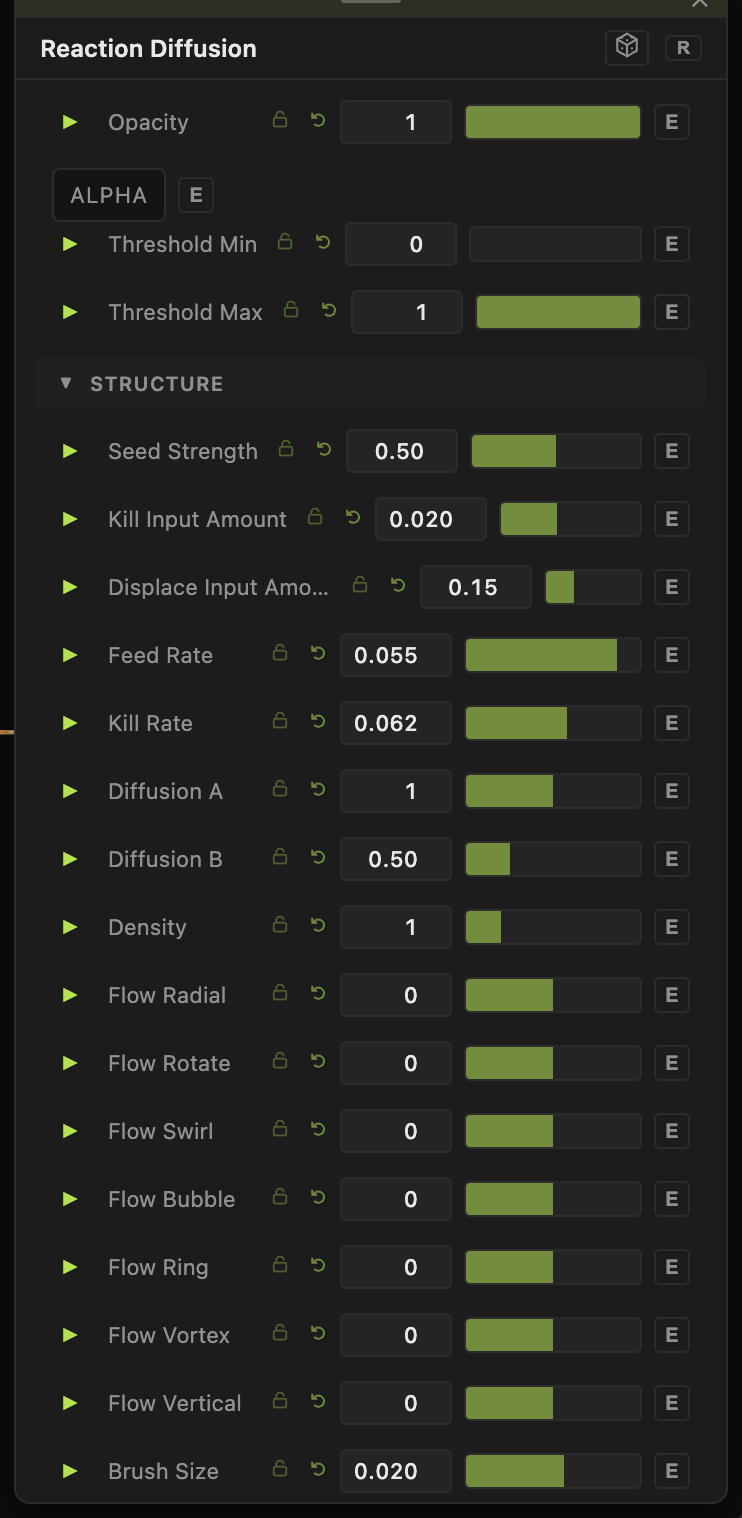Reset Diffusion B with revert icon

click(x=318, y=858)
